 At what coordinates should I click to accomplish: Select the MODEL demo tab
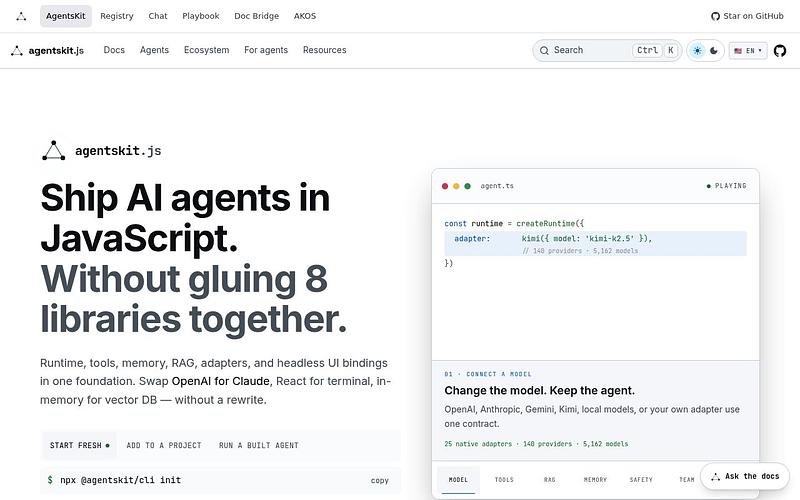(458, 480)
